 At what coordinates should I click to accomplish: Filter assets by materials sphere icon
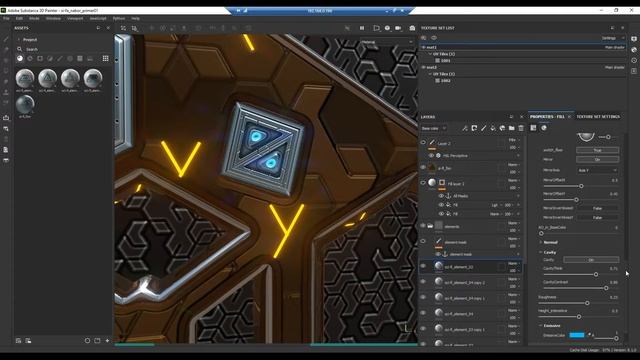(20, 58)
